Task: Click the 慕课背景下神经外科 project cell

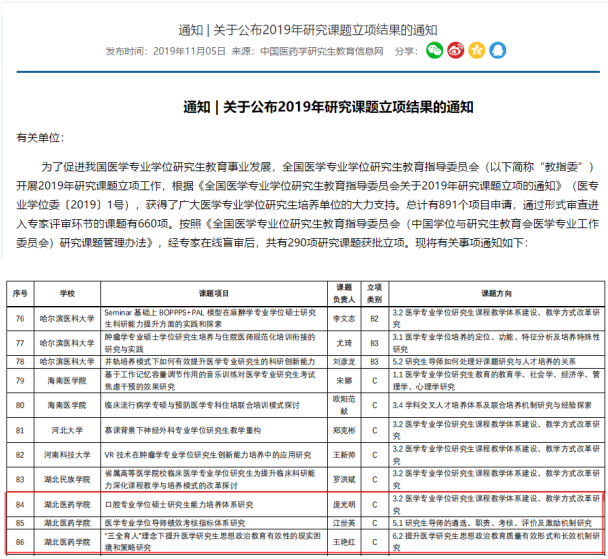Action: pos(214,430)
